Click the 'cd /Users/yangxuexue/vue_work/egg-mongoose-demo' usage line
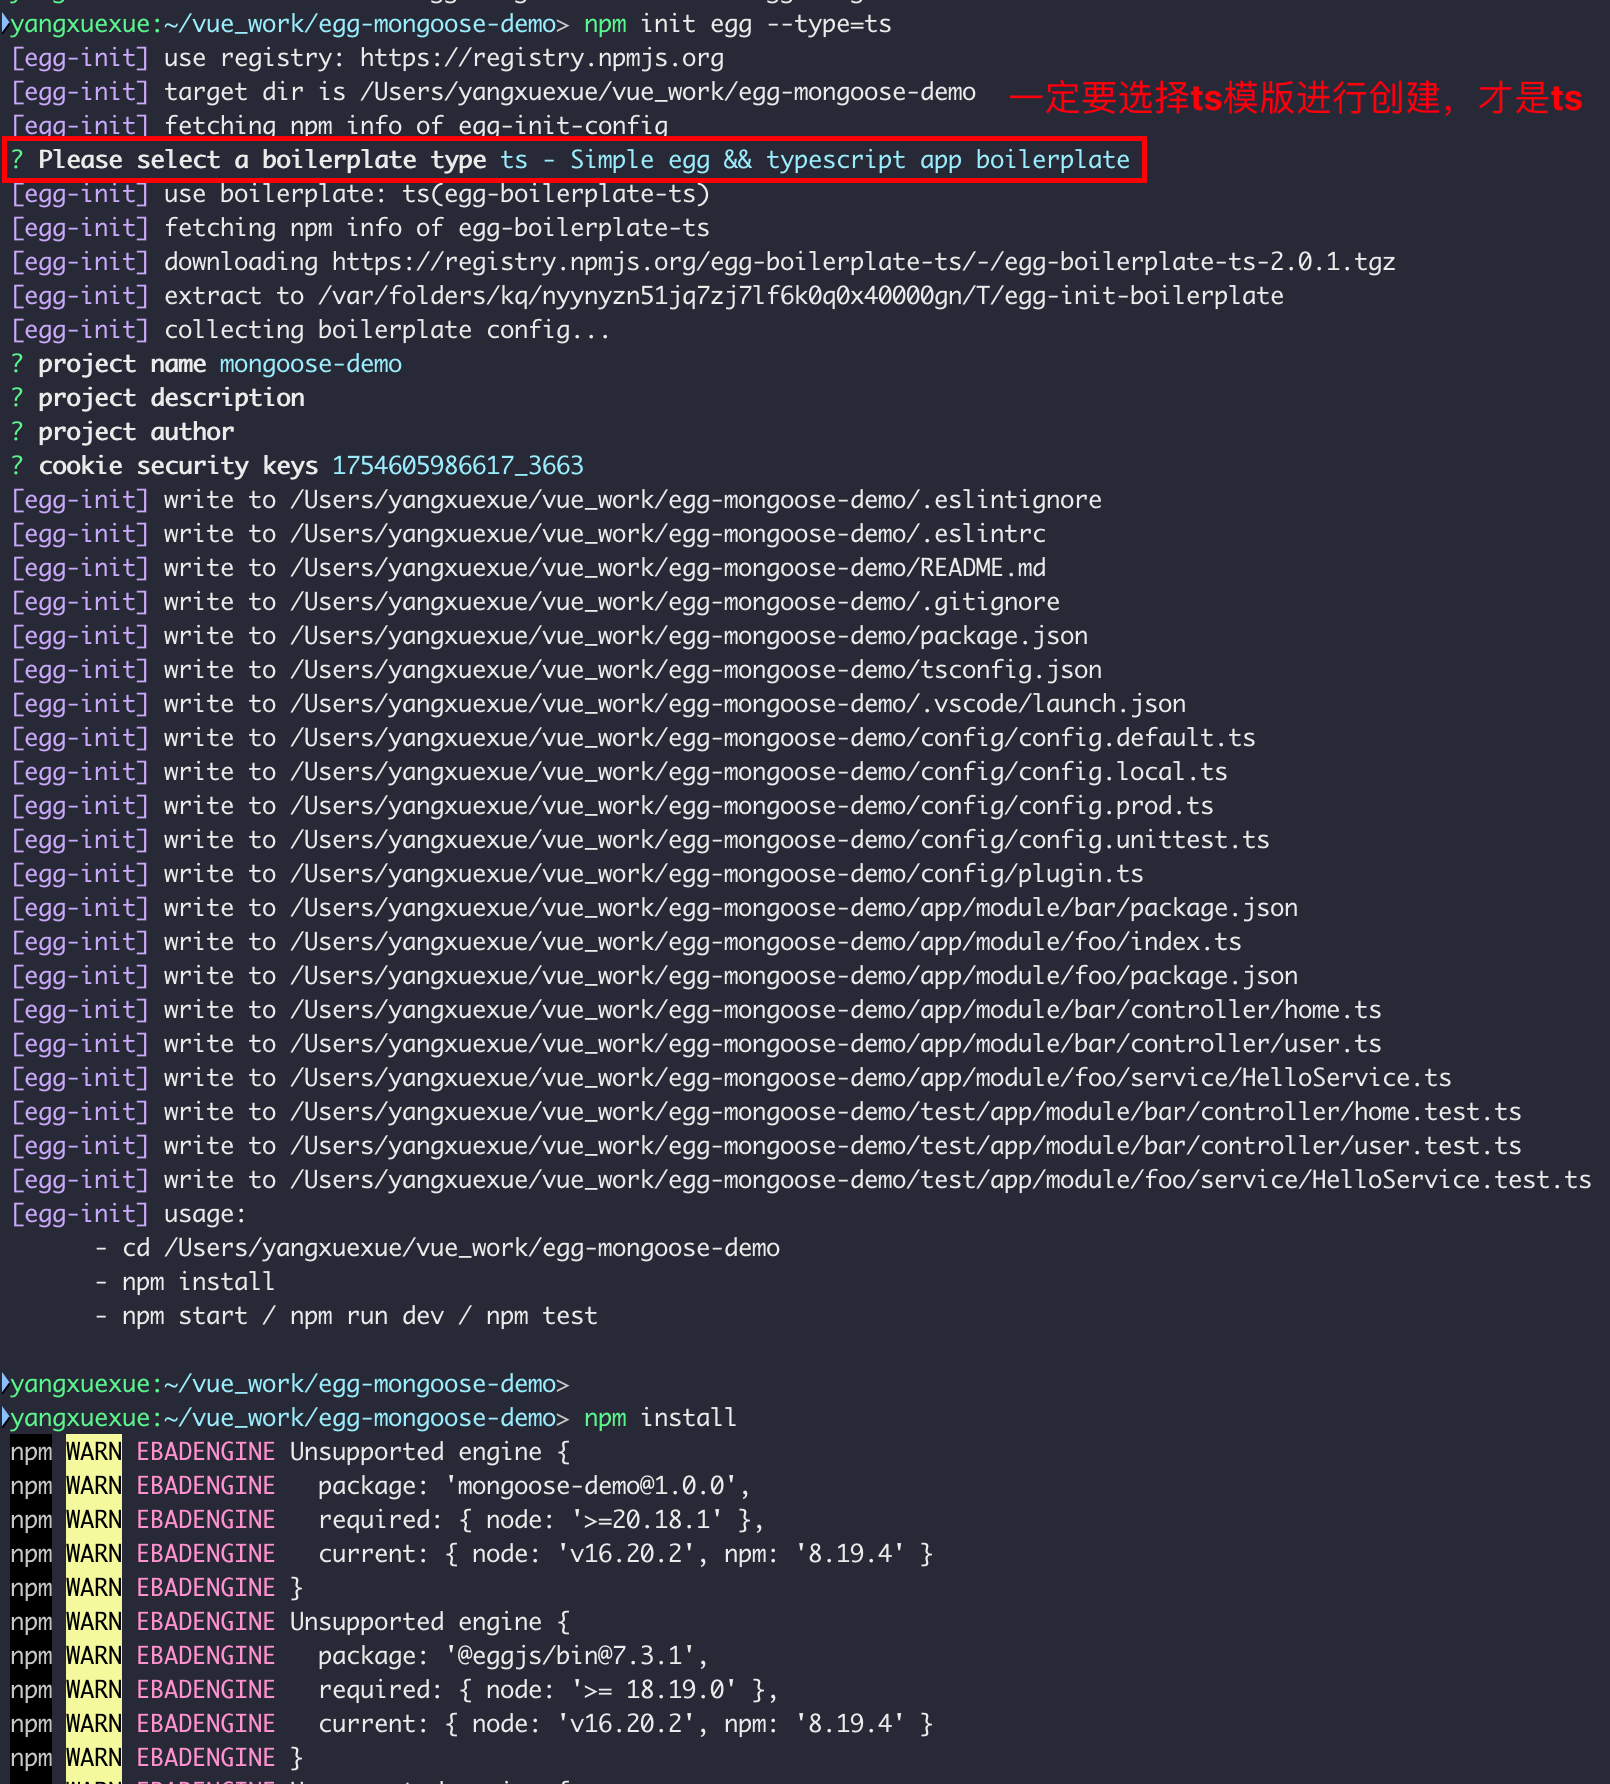Viewport: 1610px width, 1784px height. (450, 1248)
